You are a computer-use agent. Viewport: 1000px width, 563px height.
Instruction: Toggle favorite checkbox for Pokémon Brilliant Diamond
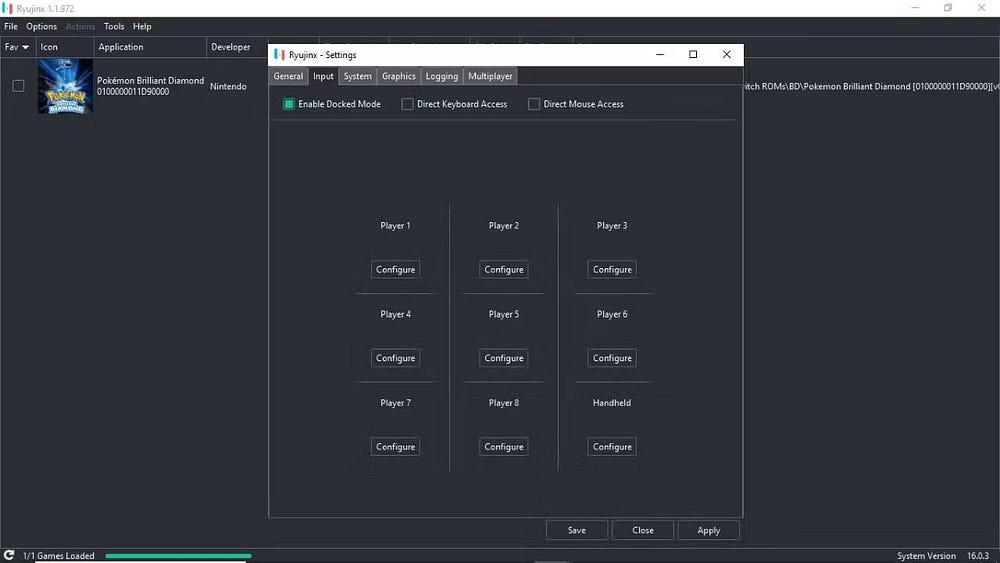click(18, 86)
